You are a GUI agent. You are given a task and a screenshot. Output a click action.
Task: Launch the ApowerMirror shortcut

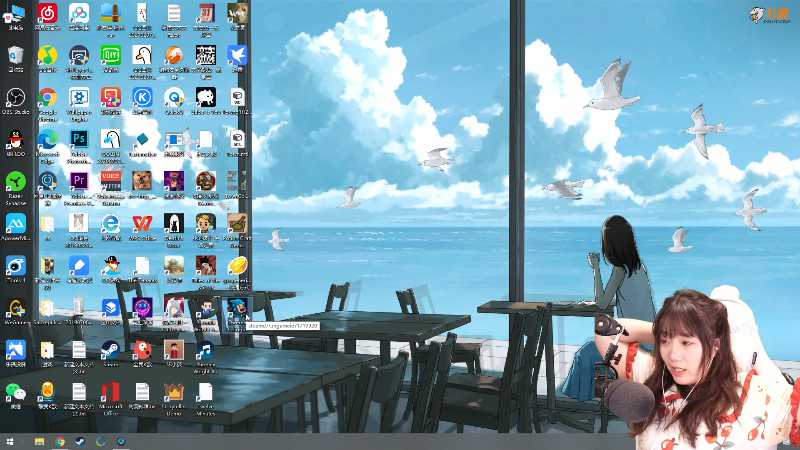(x=16, y=223)
